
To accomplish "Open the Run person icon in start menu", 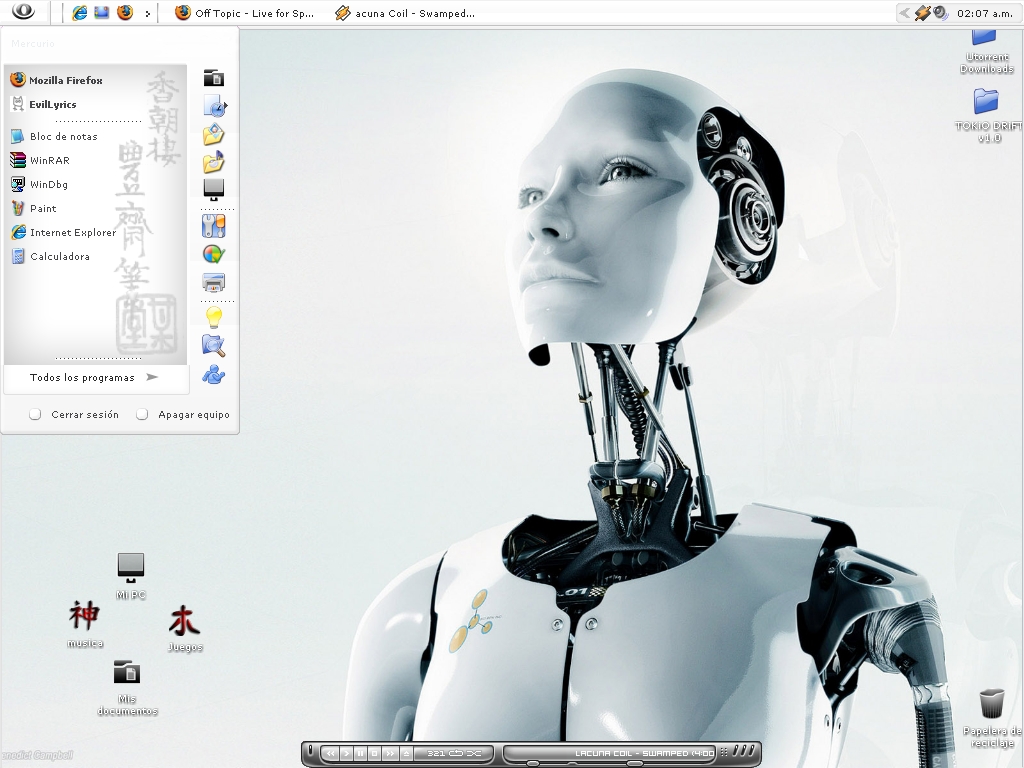I will point(214,374).
